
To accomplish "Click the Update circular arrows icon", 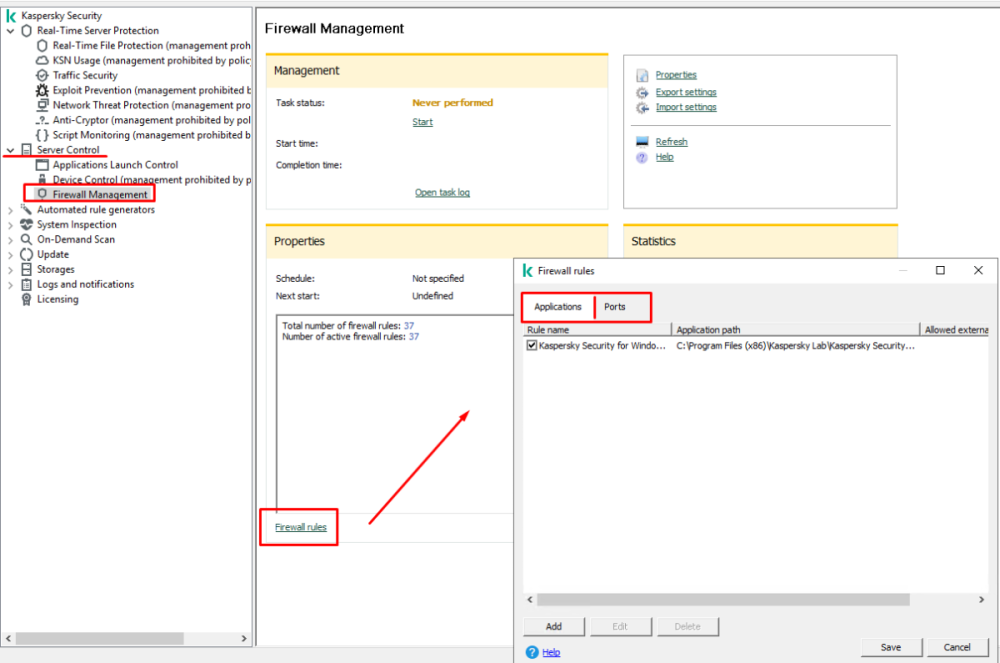I will coord(26,254).
